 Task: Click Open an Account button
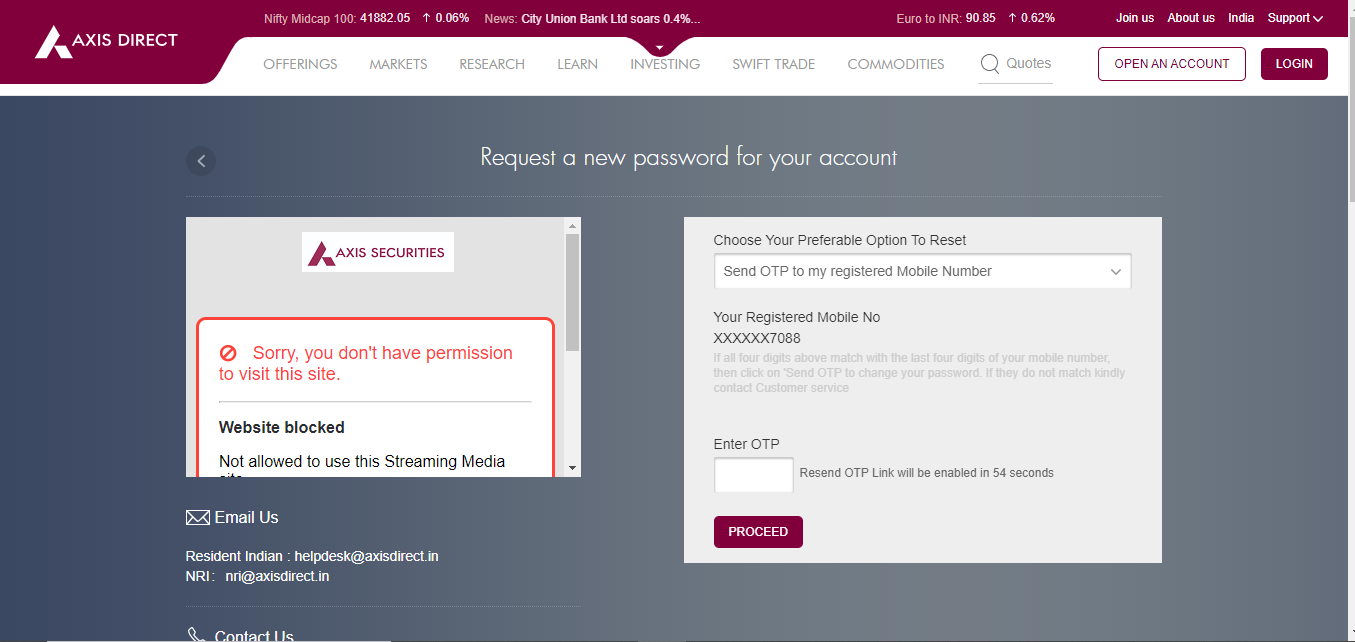[1171, 64]
